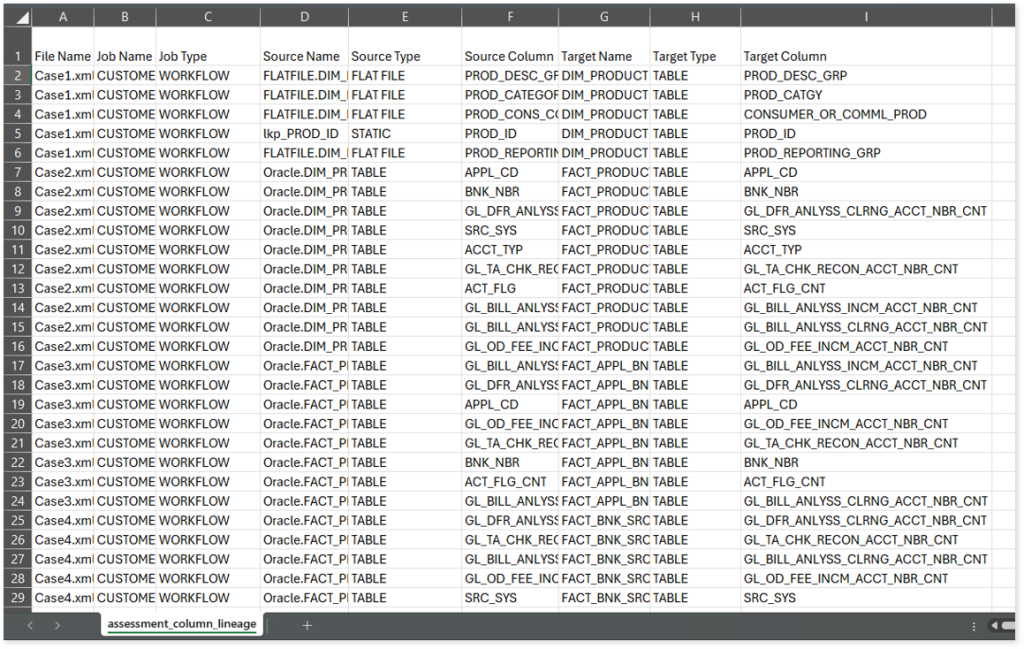Select column I header
Viewport: 1024px width, 649px height.
coord(865,17)
